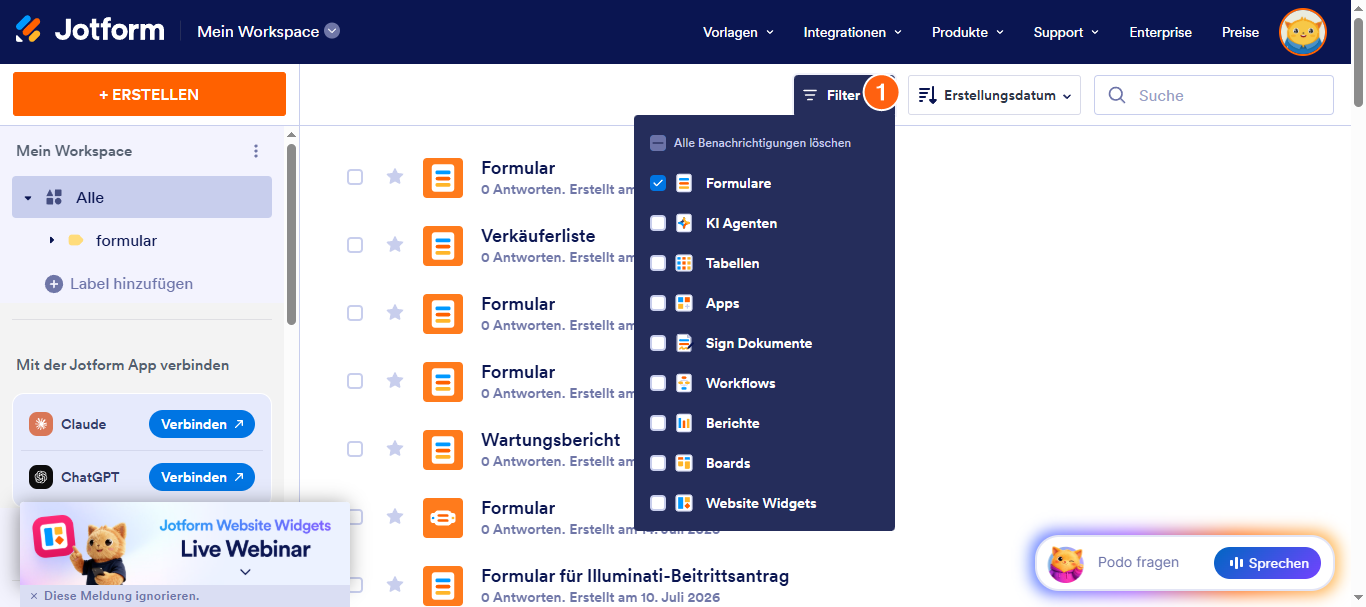Click the Website Widgets icon in filter

point(684,503)
